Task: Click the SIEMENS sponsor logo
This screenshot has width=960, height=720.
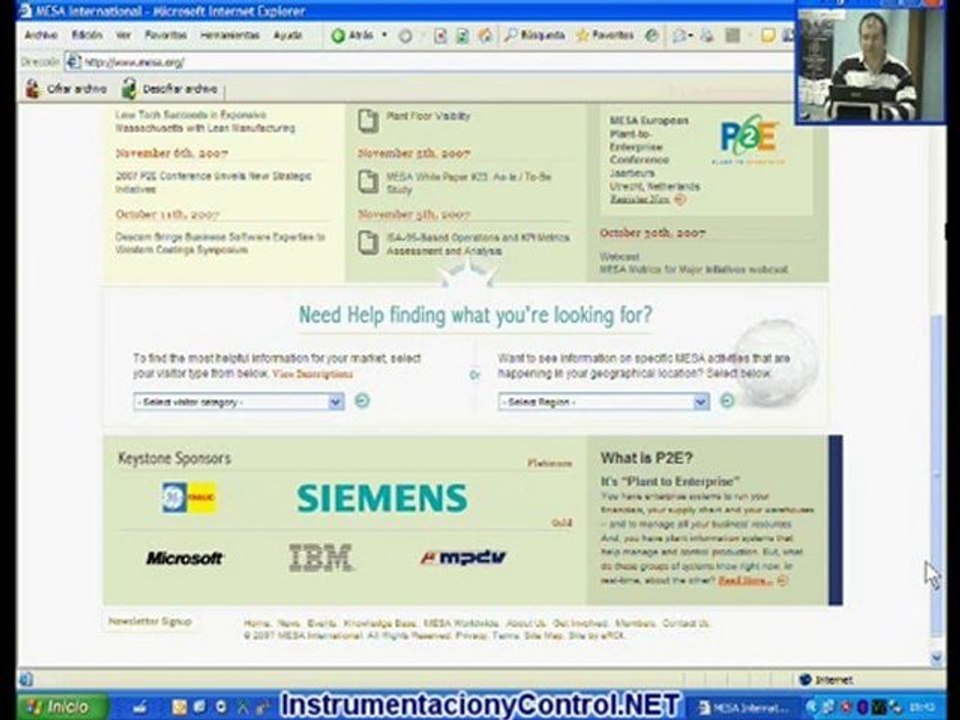Action: [x=382, y=498]
